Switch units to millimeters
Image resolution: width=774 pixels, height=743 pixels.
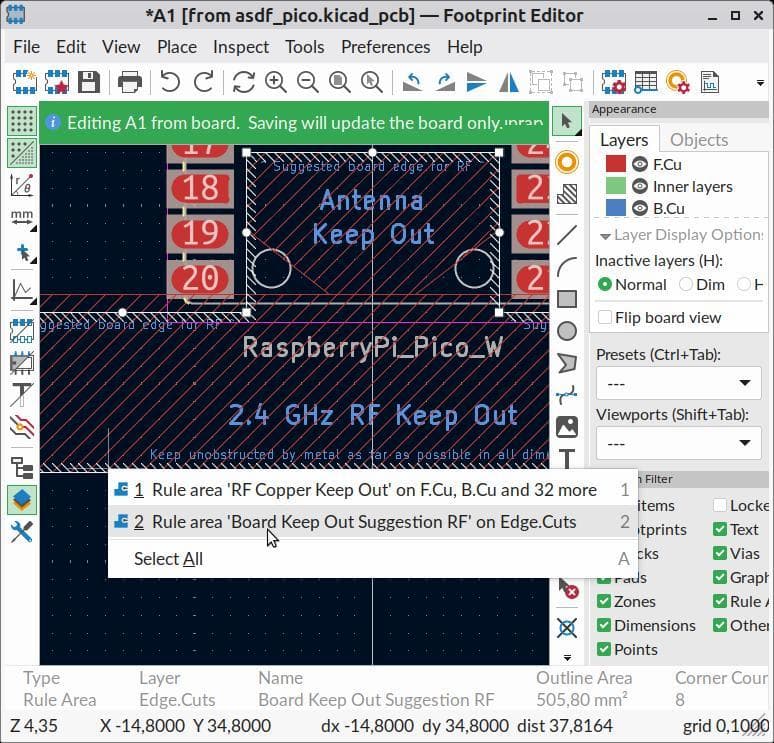pyautogui.click(x=22, y=218)
